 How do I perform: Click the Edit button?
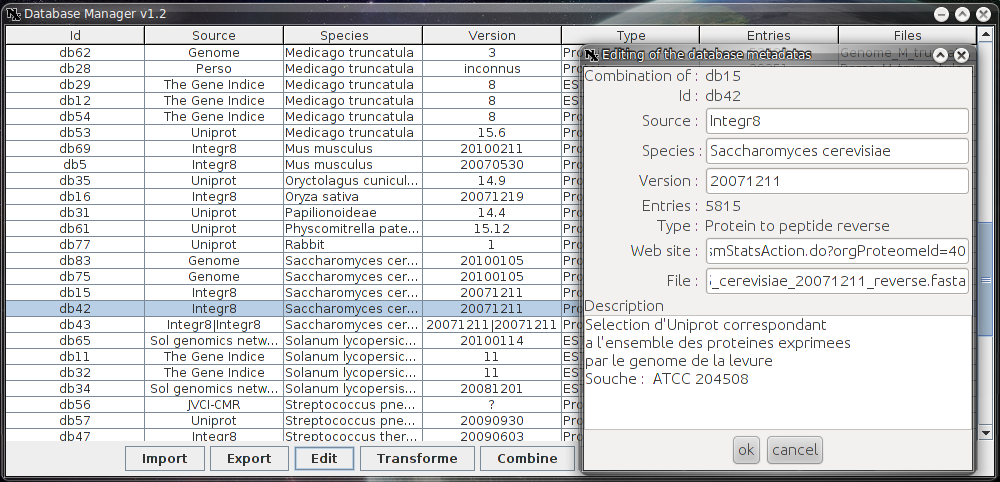tap(323, 458)
